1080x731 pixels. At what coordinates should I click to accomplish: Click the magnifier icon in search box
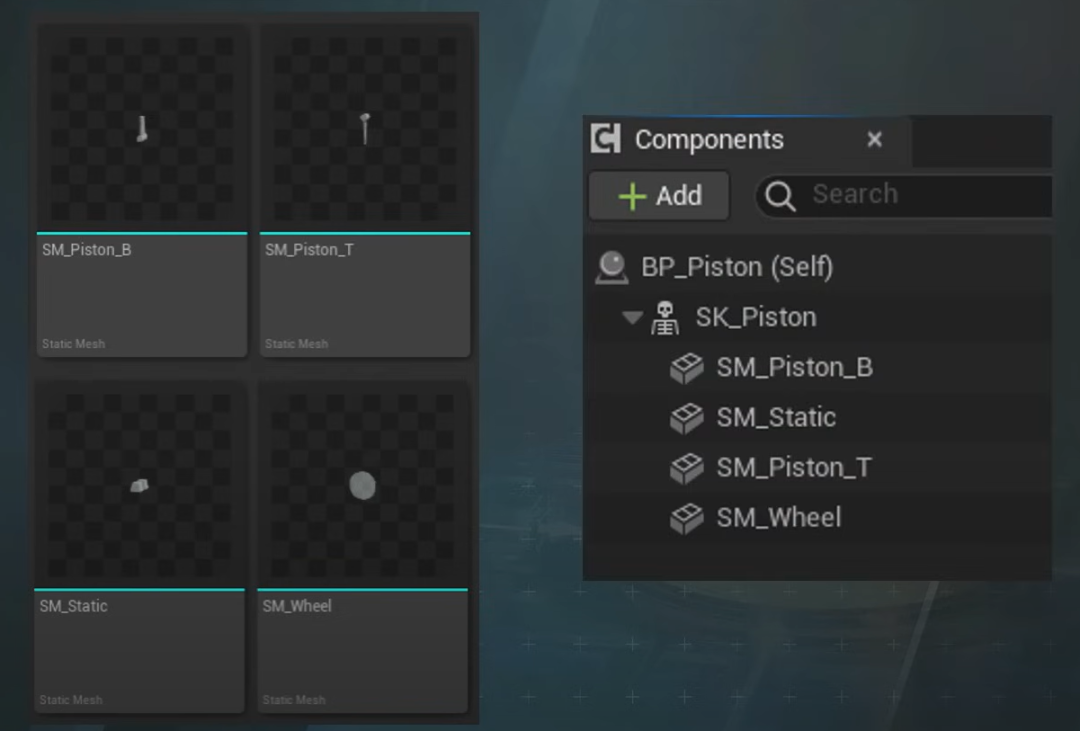[780, 196]
